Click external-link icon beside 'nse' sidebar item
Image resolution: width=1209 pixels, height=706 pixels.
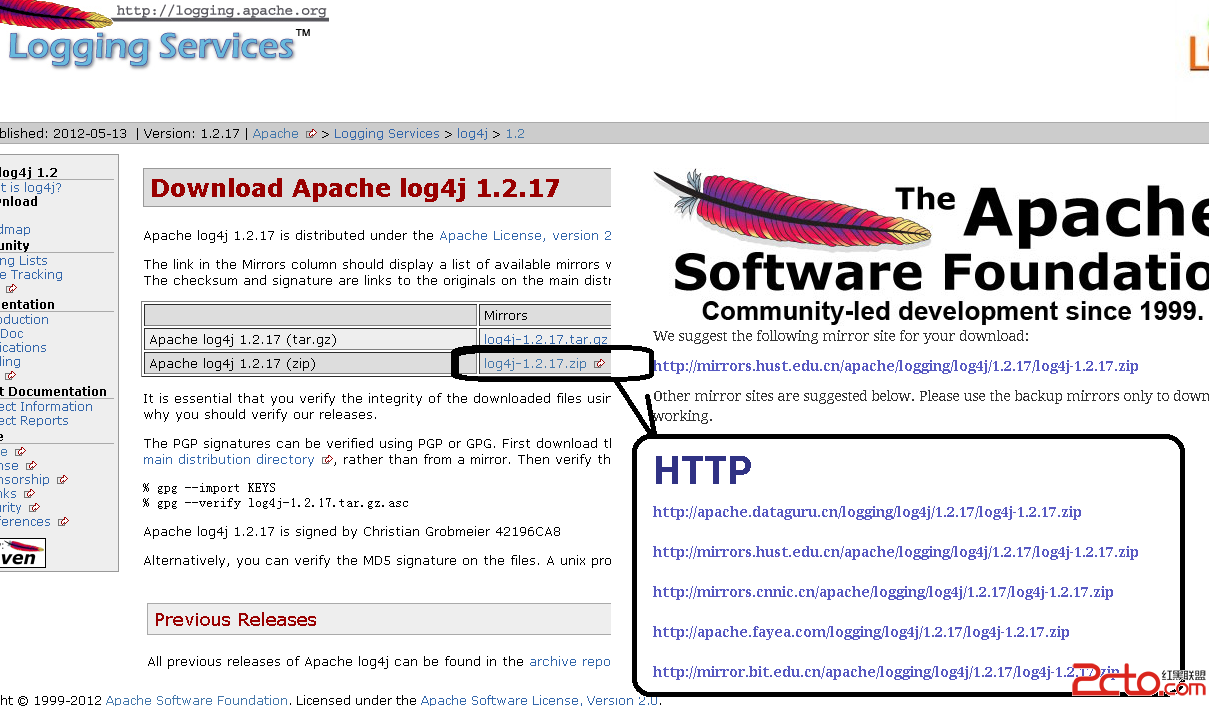(32, 466)
